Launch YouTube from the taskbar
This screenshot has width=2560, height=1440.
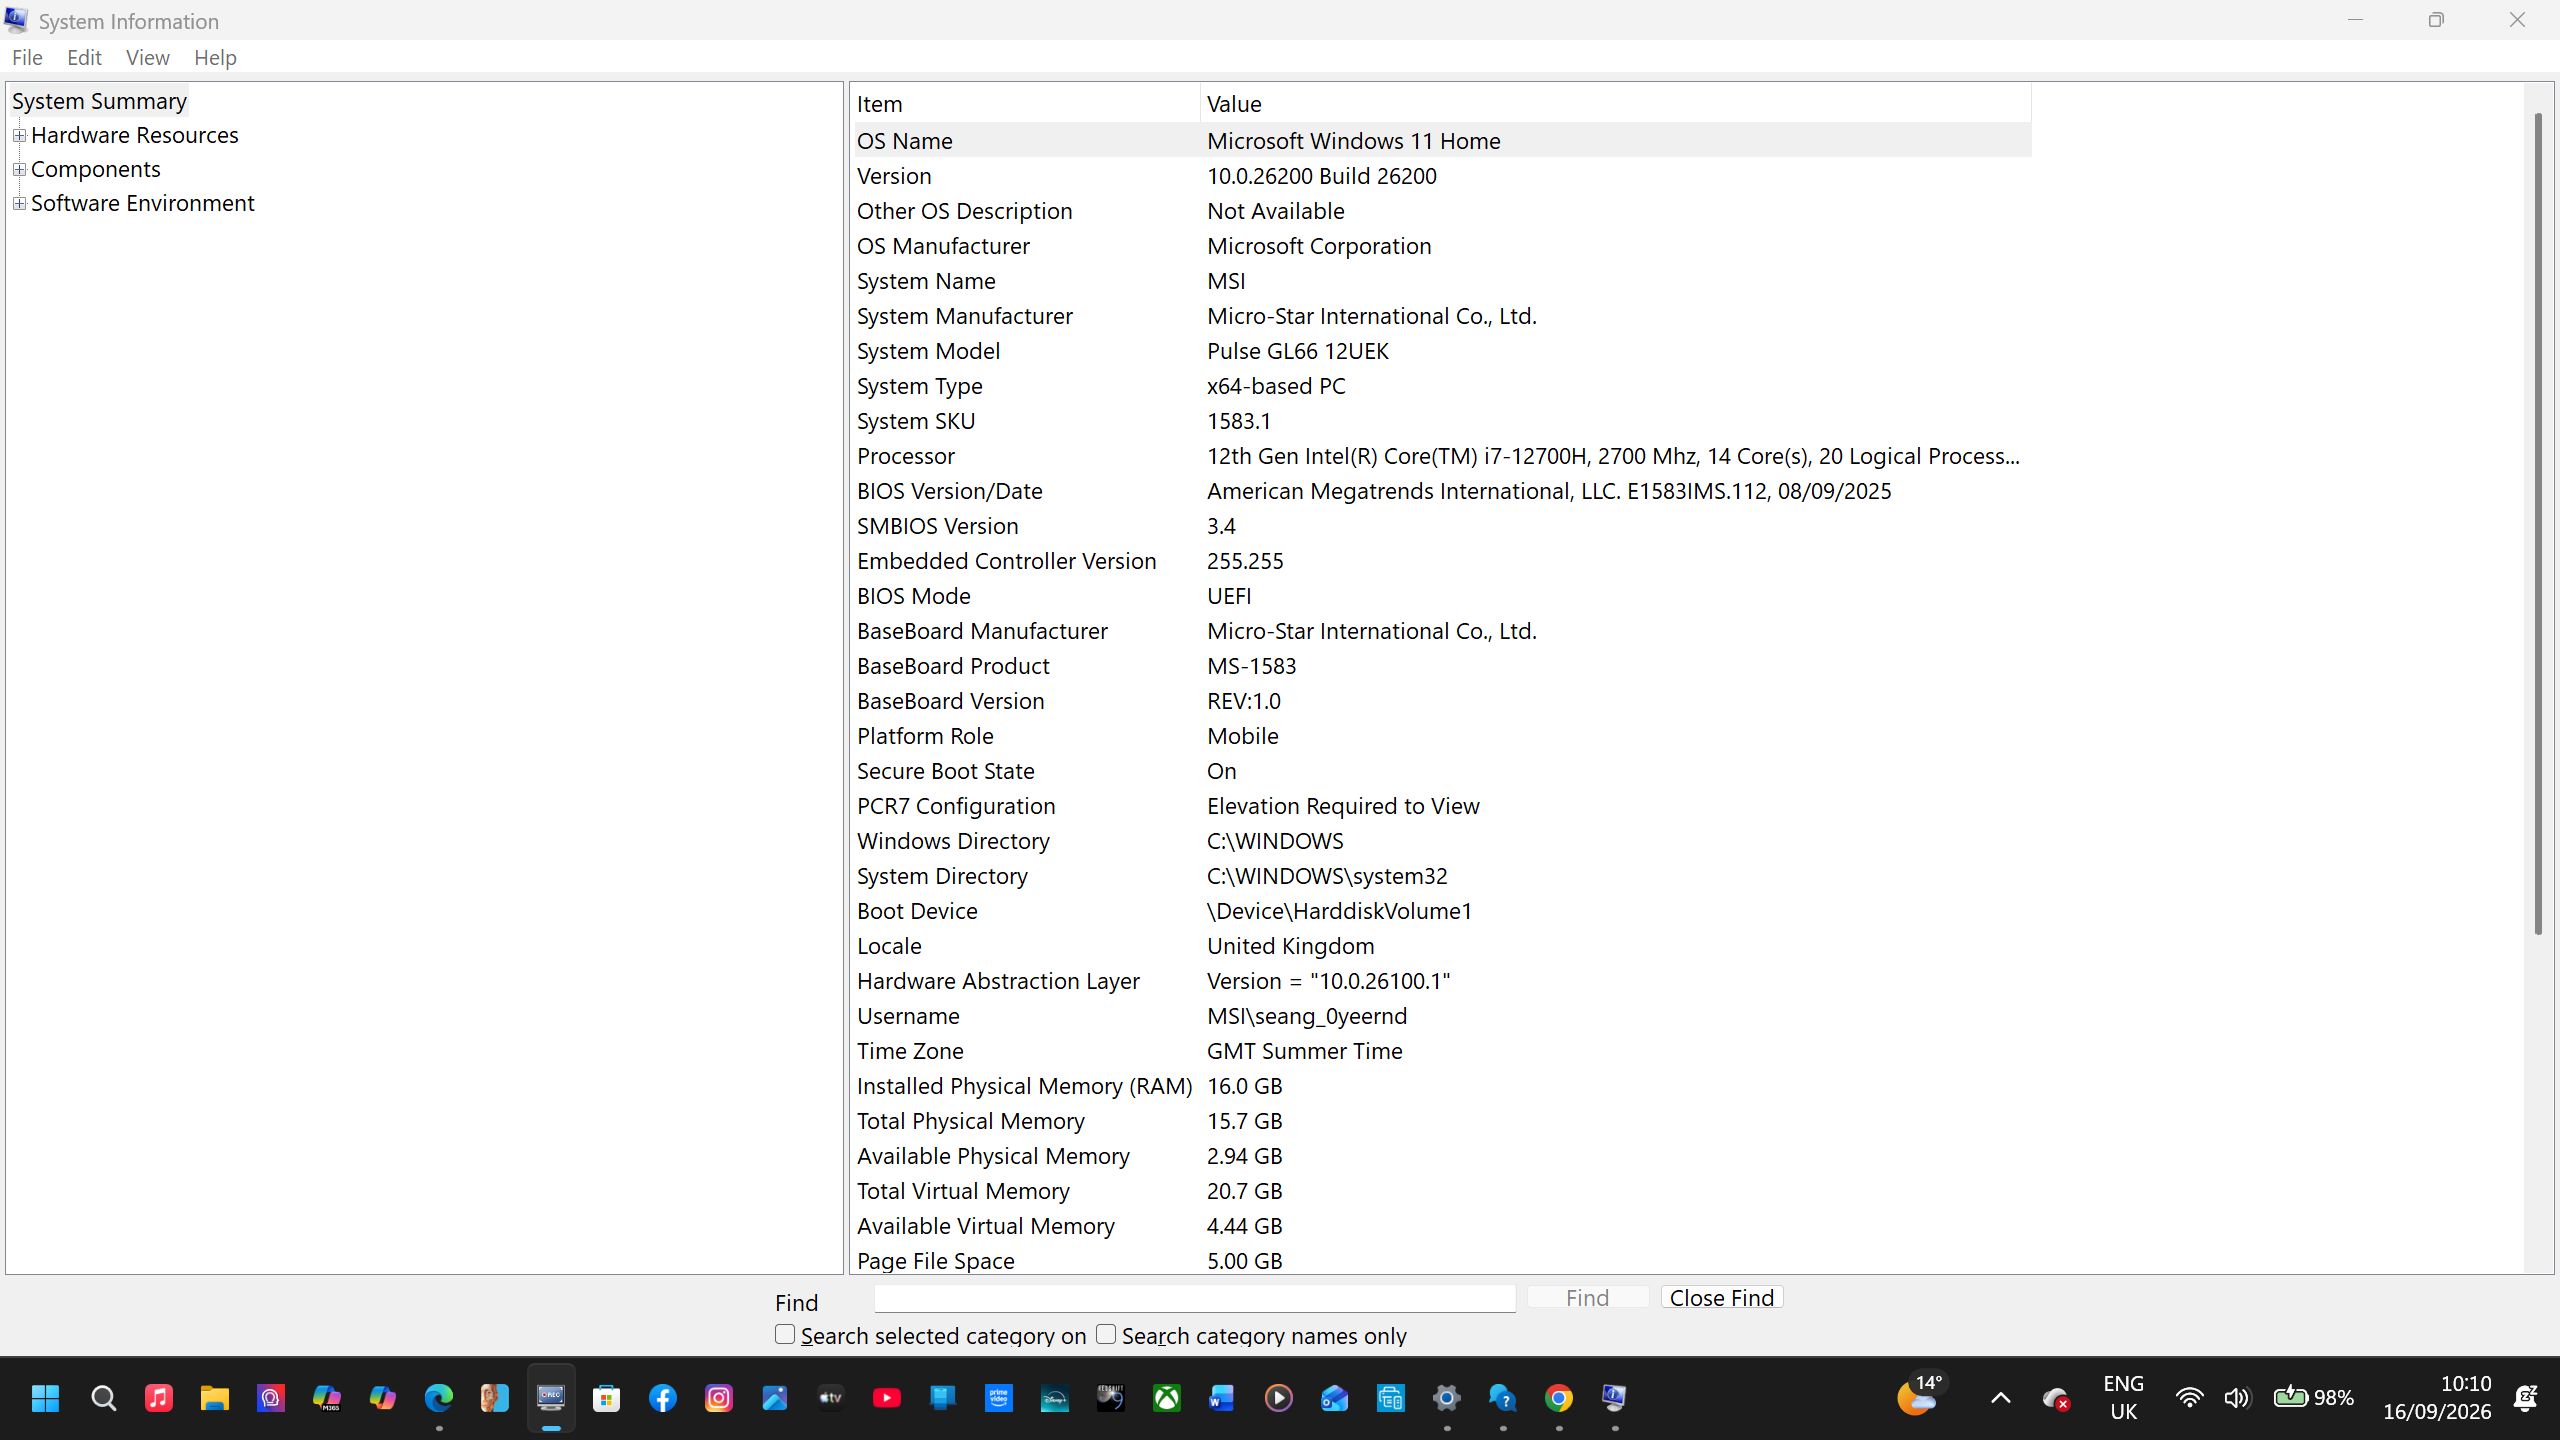[x=887, y=1398]
